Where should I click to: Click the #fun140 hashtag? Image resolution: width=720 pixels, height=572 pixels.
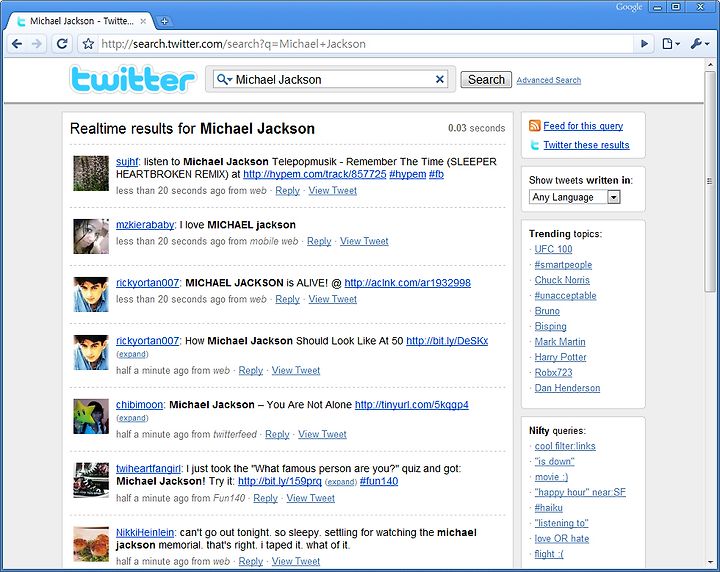point(379,481)
